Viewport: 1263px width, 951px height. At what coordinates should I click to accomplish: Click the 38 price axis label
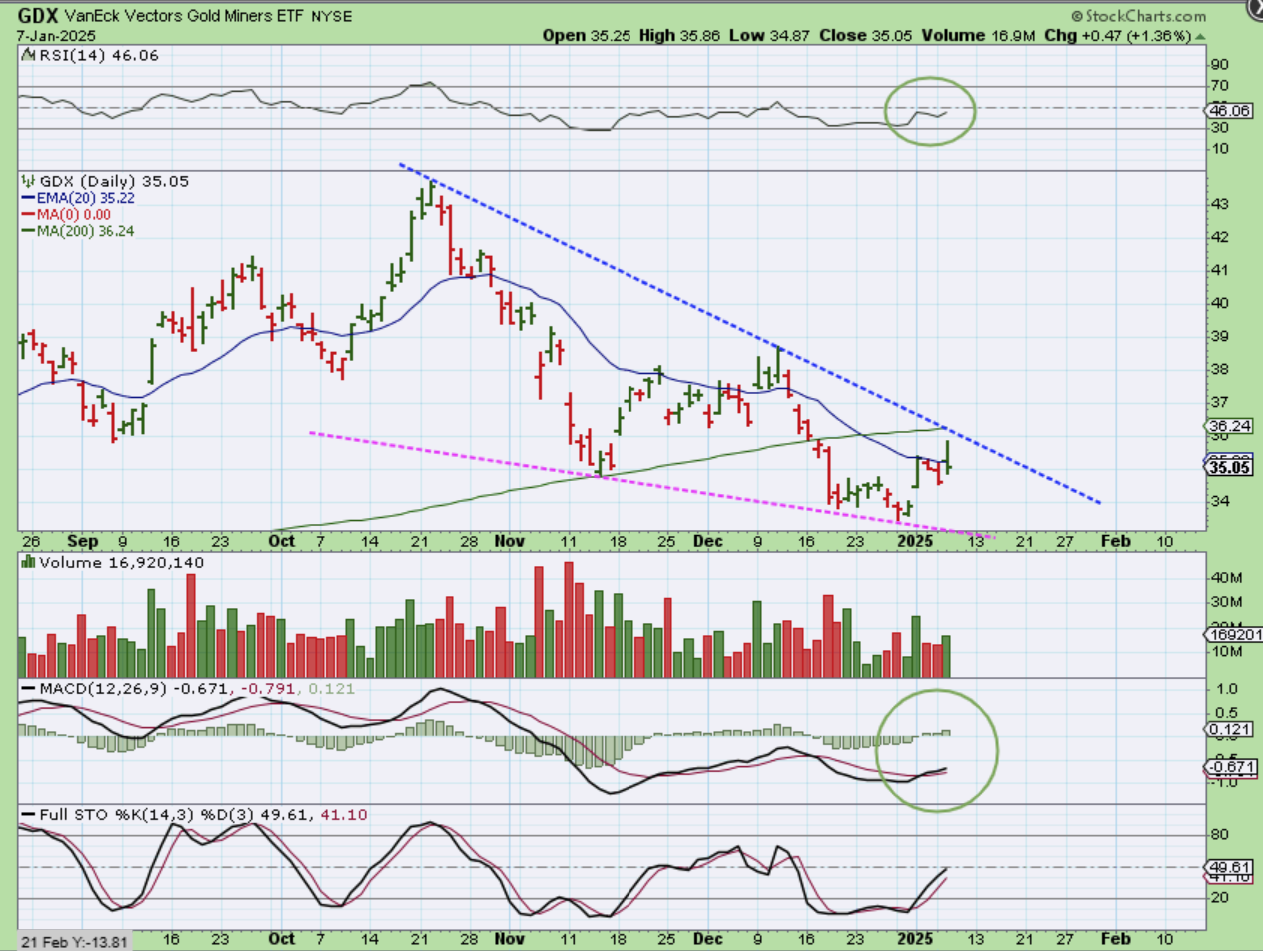point(1221,370)
